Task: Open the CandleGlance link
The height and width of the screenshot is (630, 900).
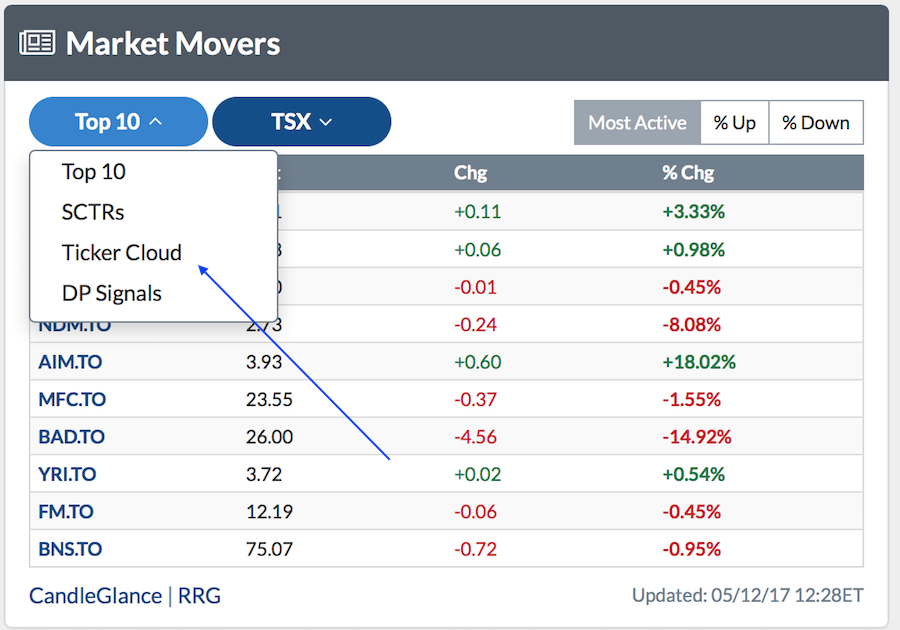Action: pos(95,596)
